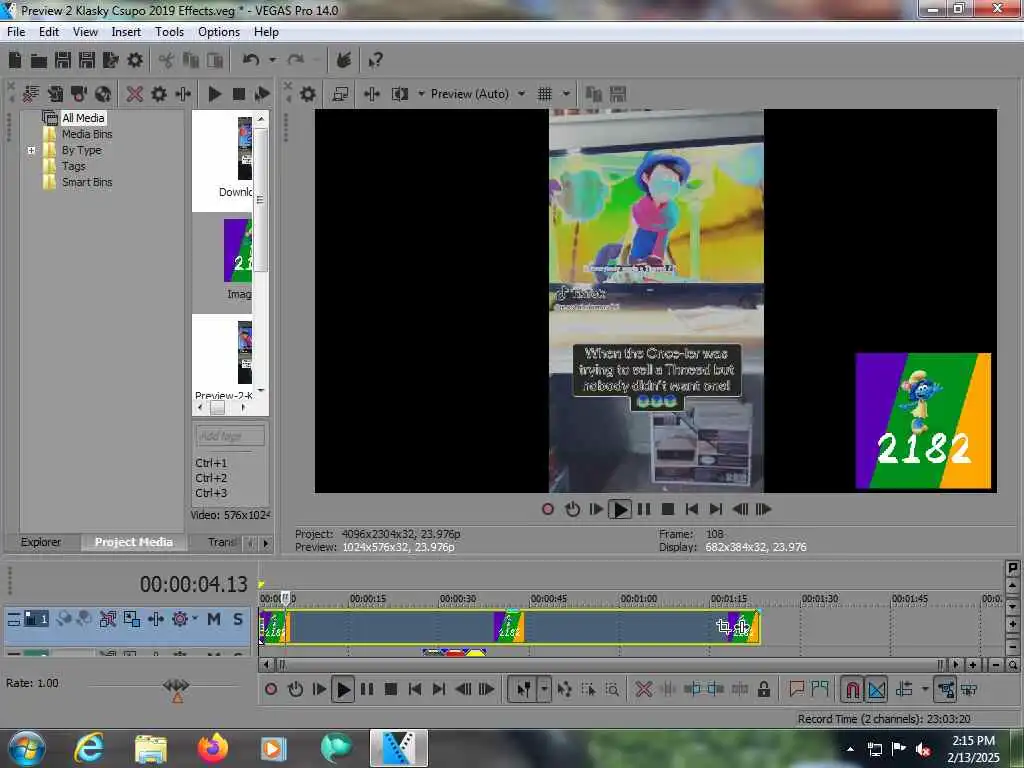This screenshot has height=768, width=1024.
Task: Pause playback in timeline transport bar
Action: tap(367, 689)
